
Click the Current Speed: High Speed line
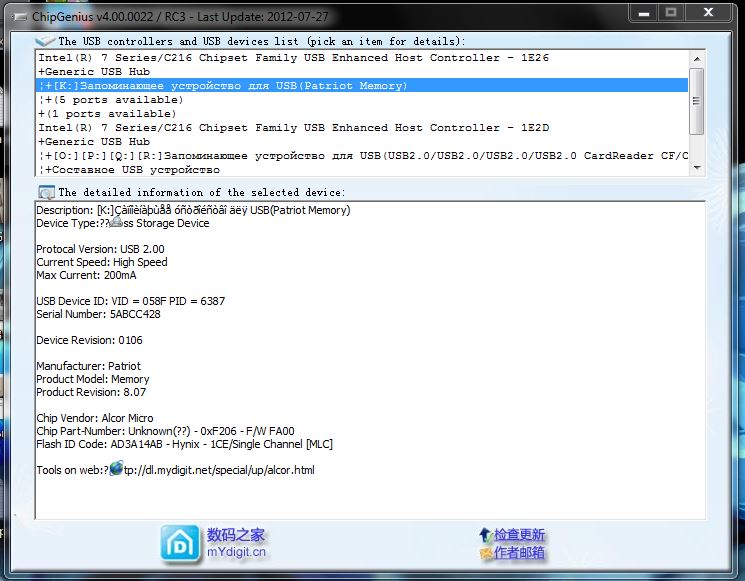[102, 262]
